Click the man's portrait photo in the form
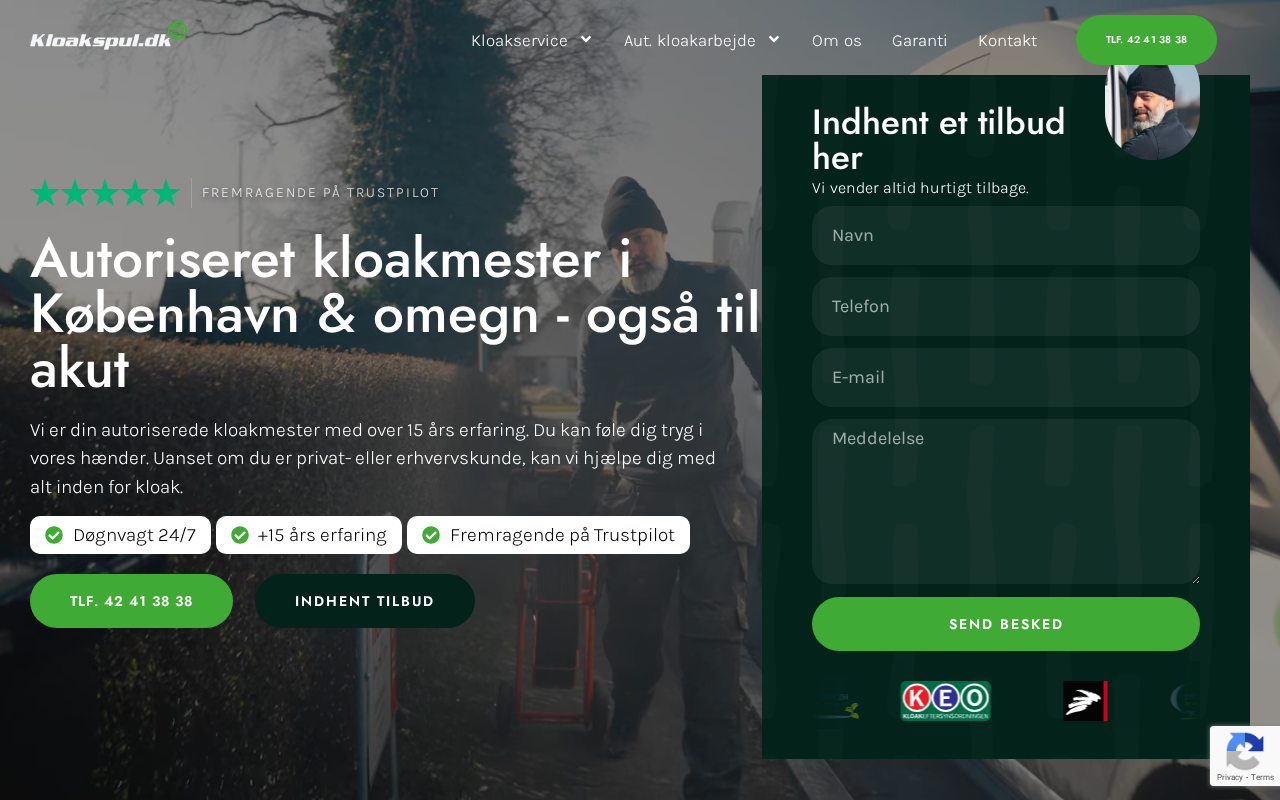This screenshot has width=1280, height=800. point(1152,108)
